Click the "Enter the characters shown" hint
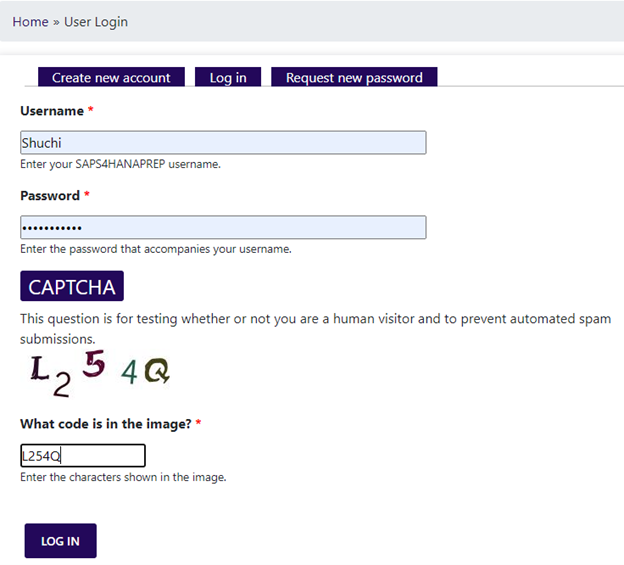Image resolution: width=624 pixels, height=565 pixels. tap(123, 477)
